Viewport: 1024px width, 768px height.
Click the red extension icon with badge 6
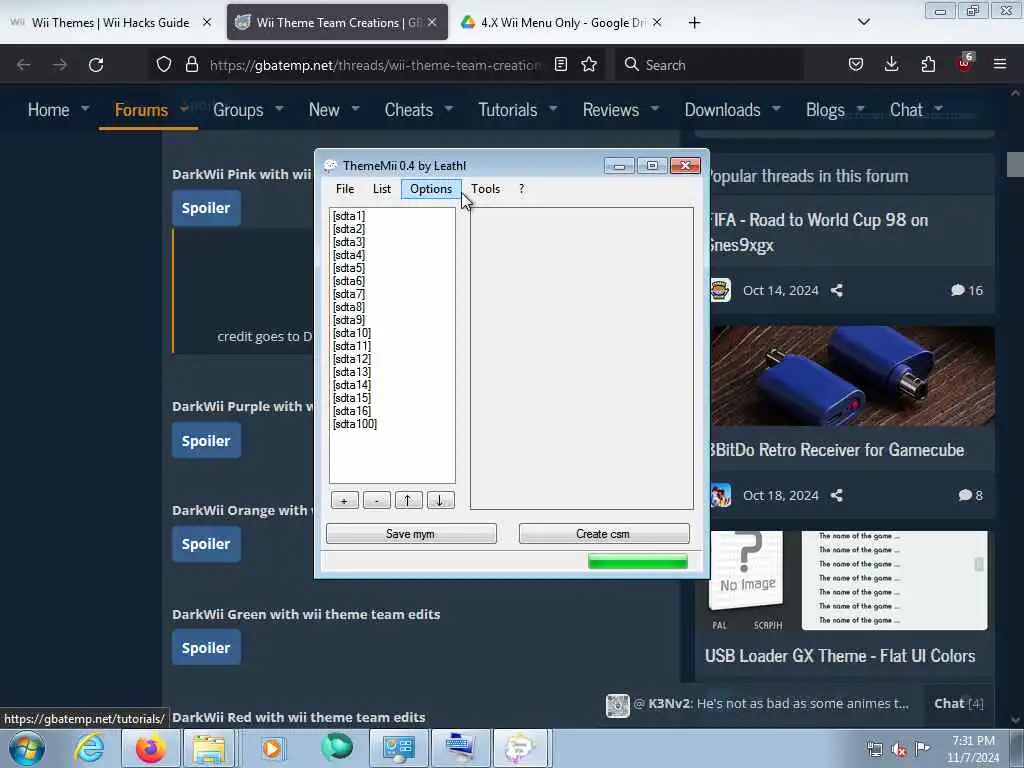click(965, 63)
